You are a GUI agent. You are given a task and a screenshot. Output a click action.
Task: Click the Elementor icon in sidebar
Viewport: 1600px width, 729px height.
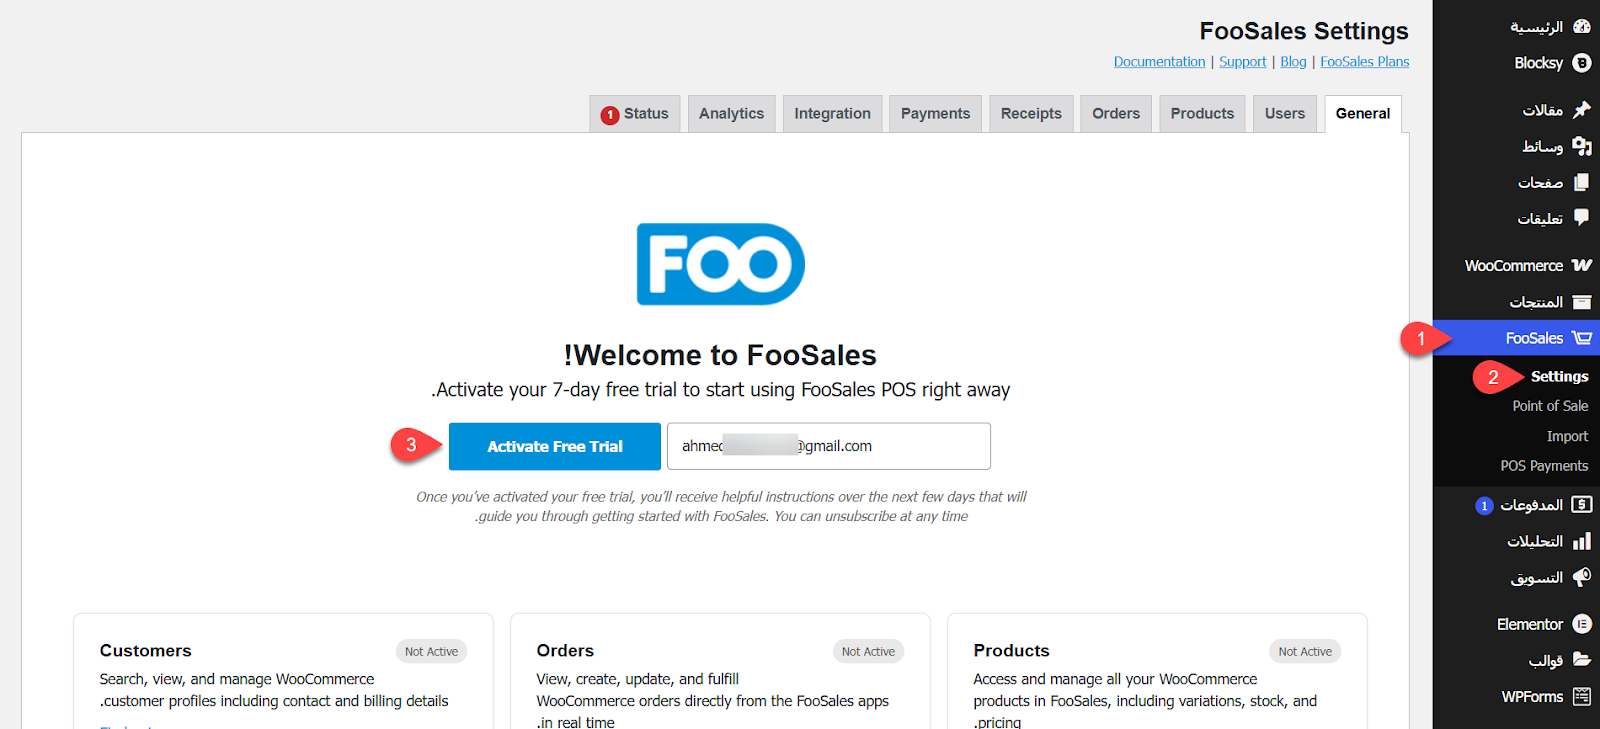click(1581, 624)
